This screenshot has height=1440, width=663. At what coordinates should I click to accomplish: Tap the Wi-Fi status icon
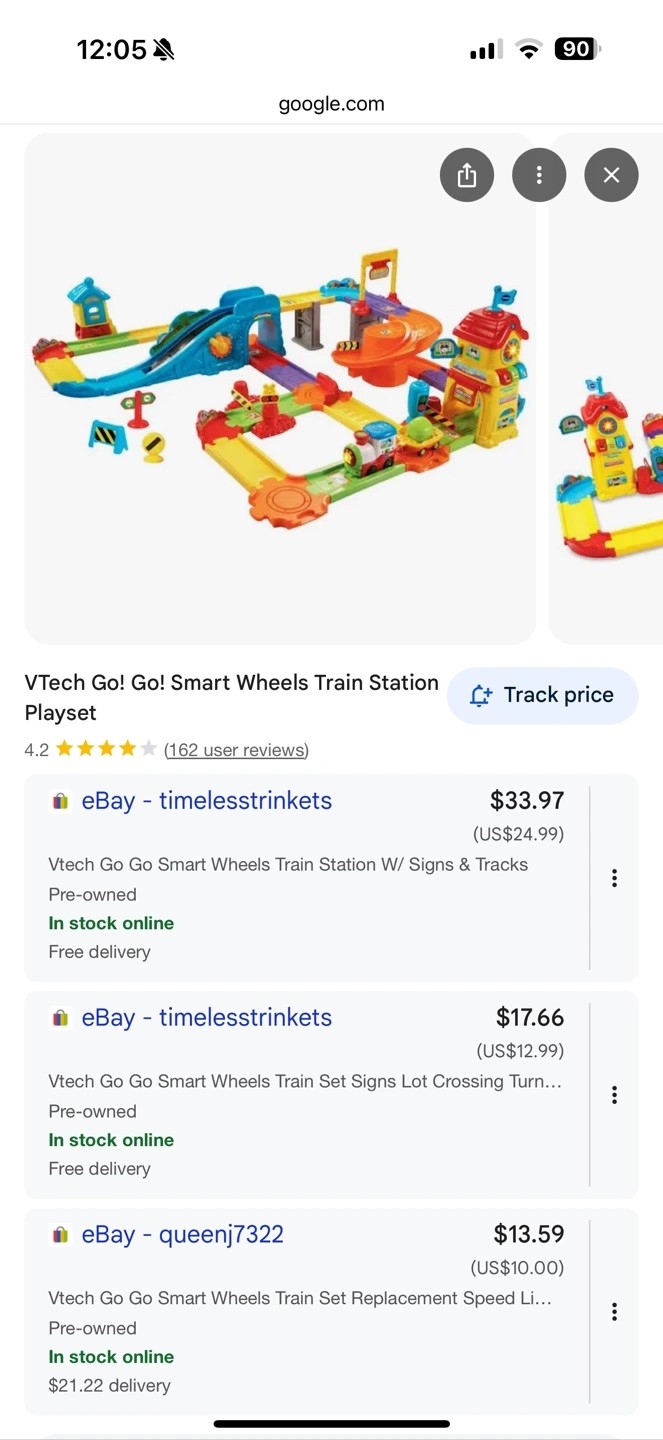click(528, 49)
